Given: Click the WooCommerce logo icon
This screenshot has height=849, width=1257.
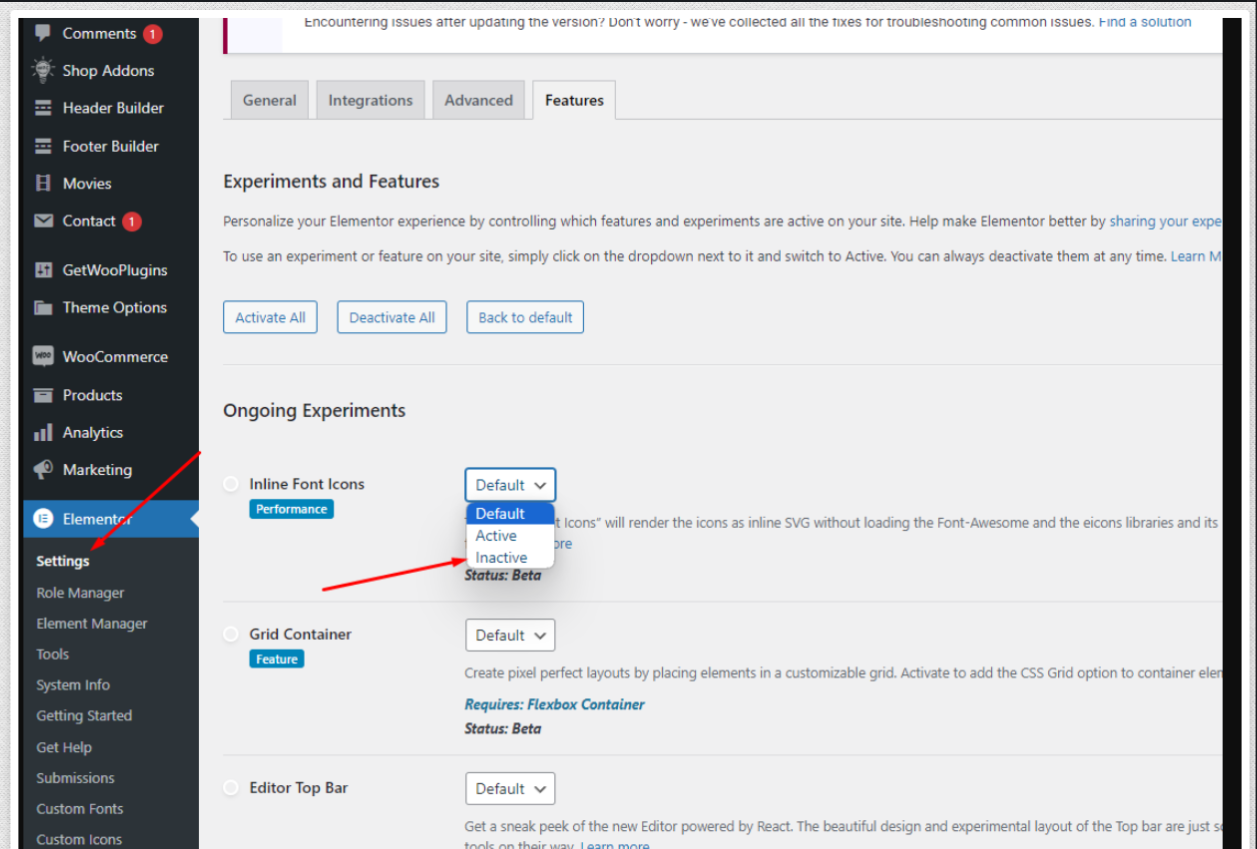Looking at the screenshot, I should (x=43, y=357).
